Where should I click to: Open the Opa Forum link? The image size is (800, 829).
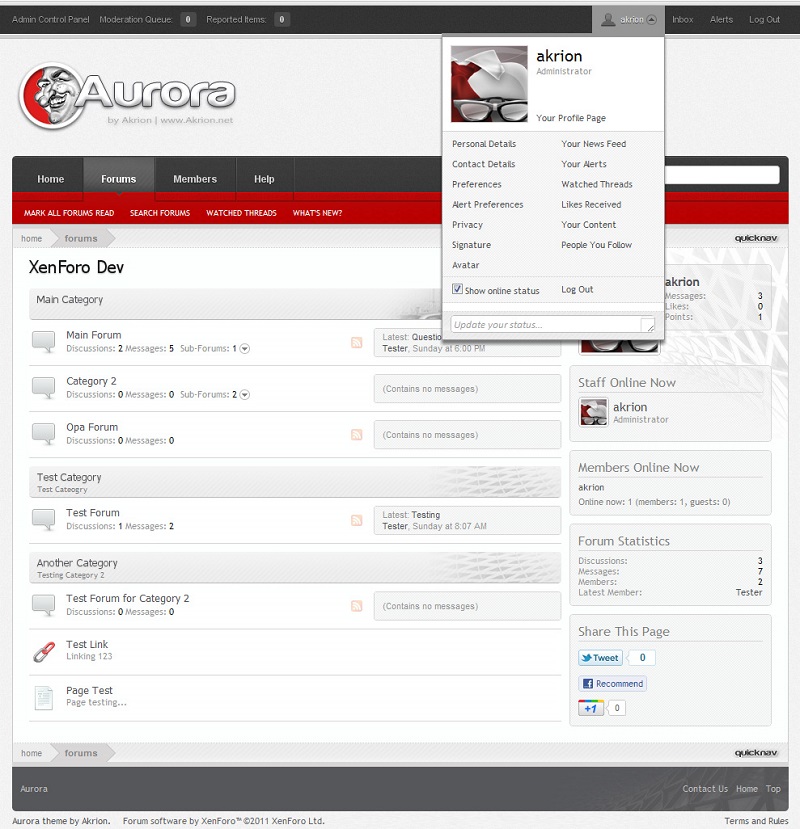pos(92,427)
